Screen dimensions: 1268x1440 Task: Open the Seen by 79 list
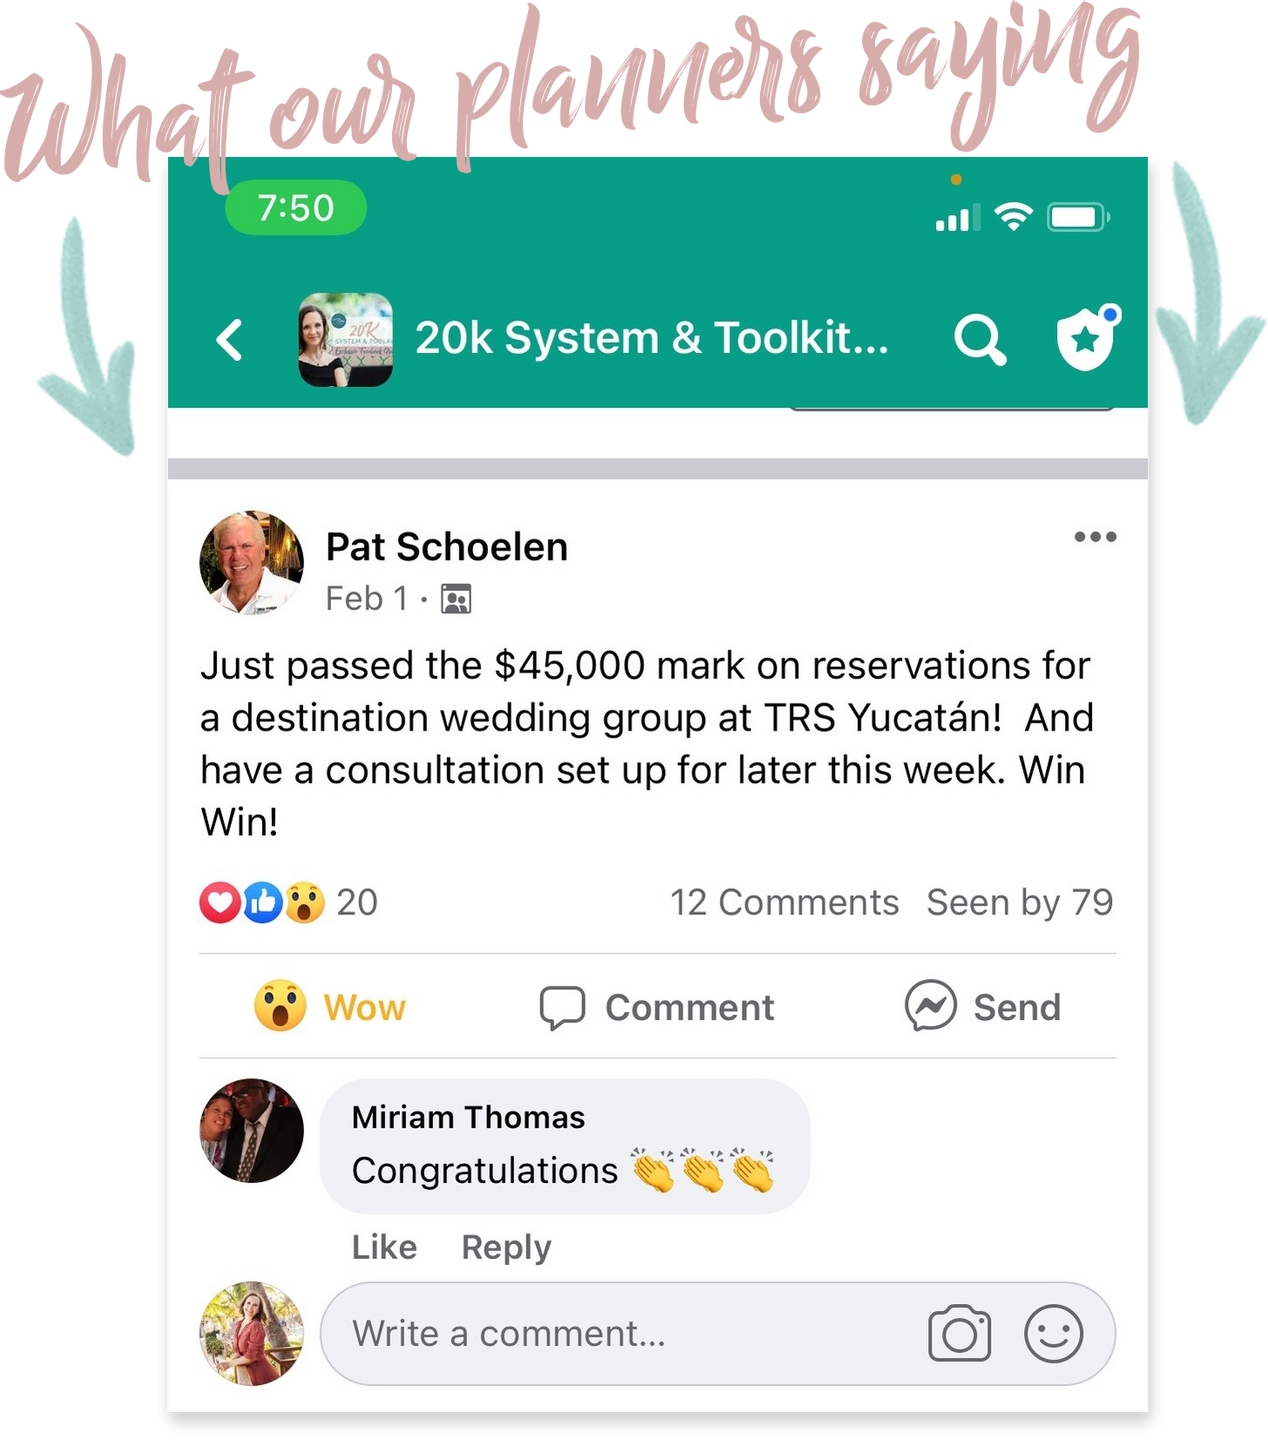click(1020, 902)
